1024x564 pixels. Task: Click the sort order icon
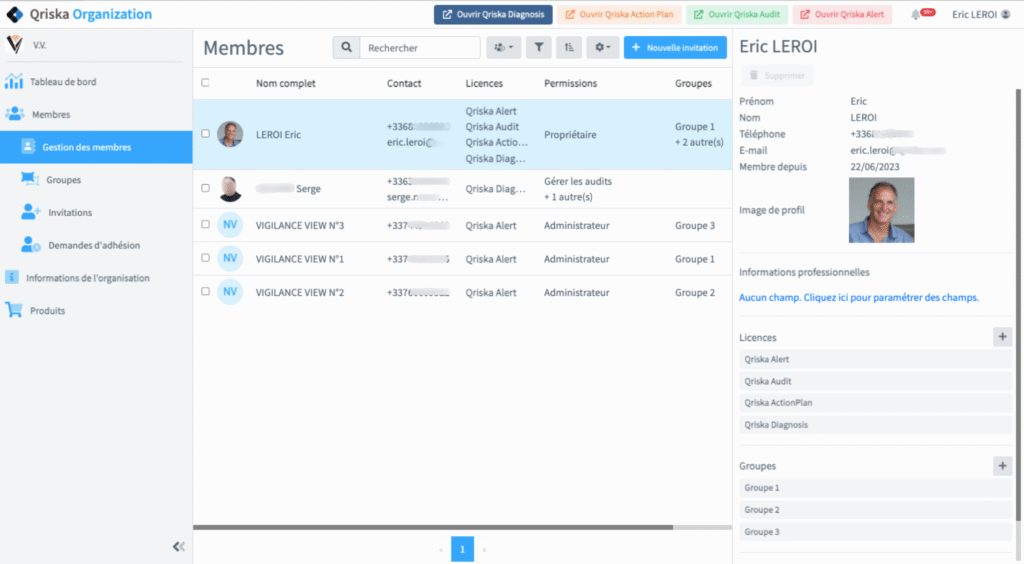(x=569, y=48)
